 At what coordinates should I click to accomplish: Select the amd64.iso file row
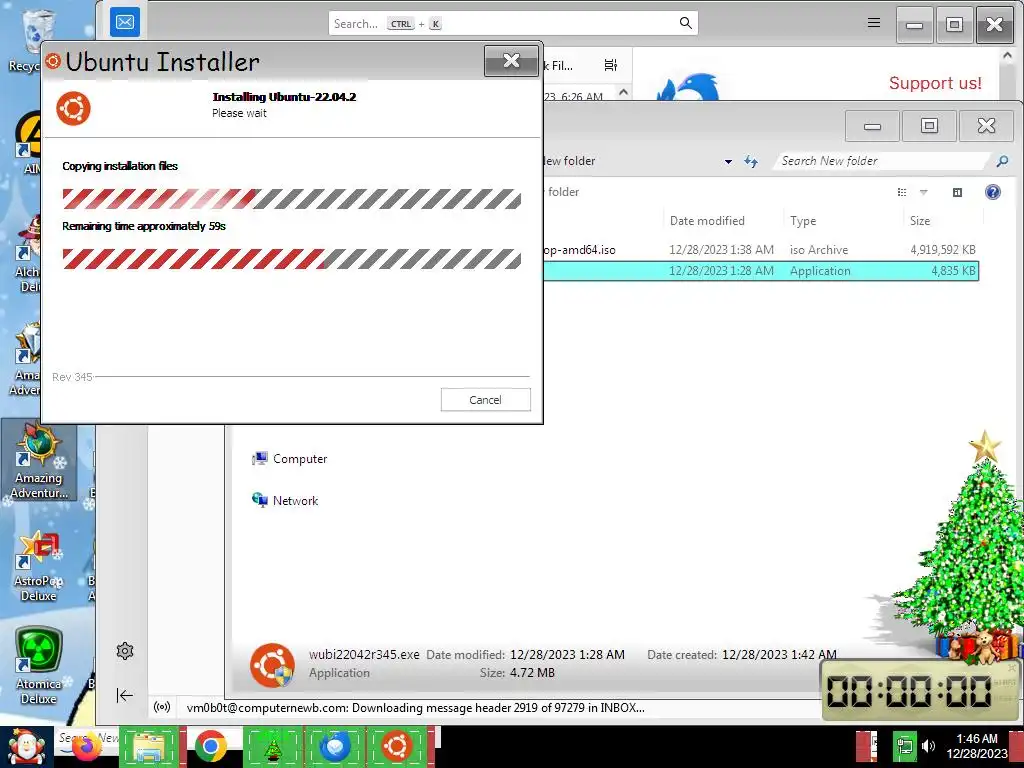761,249
